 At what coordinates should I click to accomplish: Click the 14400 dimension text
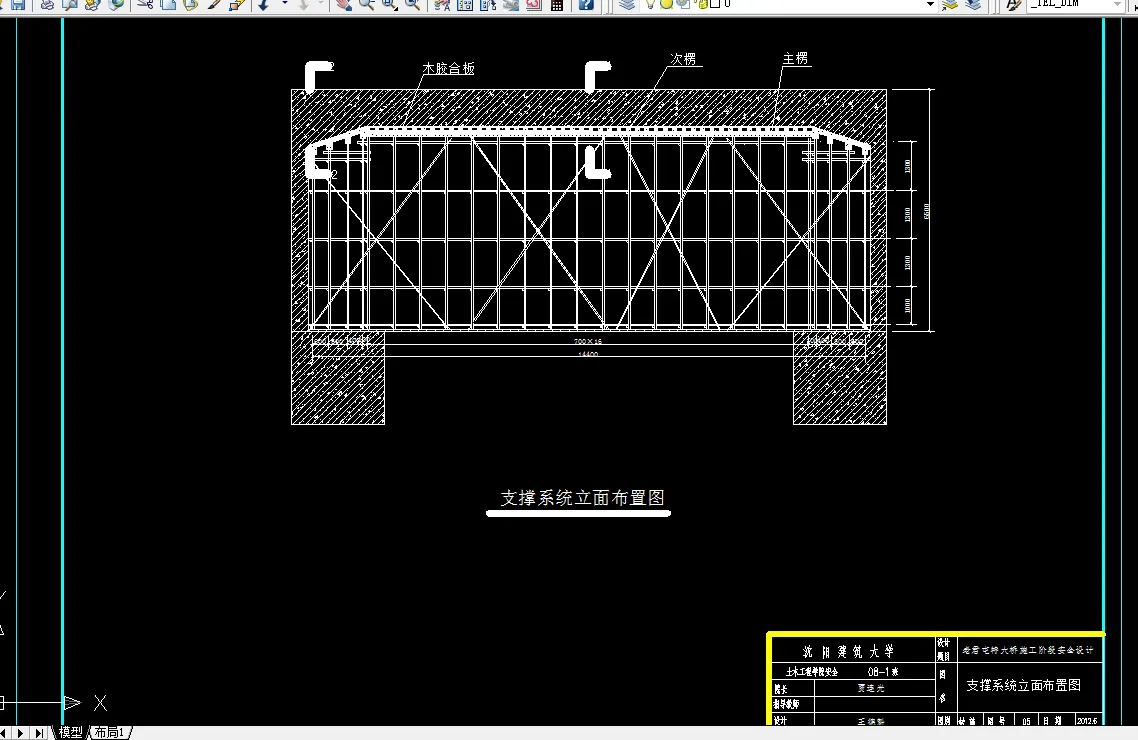[588, 354]
